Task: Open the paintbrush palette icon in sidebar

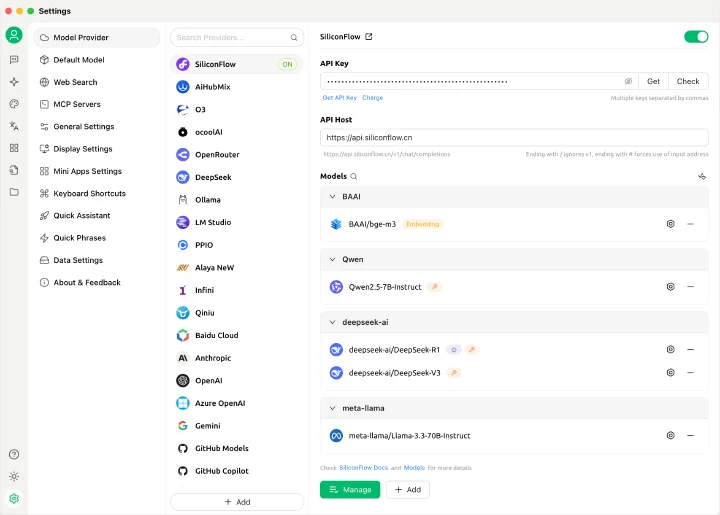Action: pos(14,104)
